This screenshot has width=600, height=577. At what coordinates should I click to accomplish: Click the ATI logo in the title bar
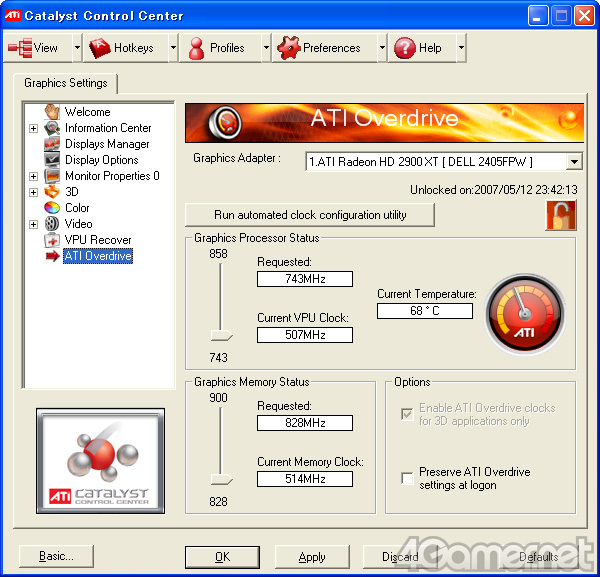click(13, 15)
